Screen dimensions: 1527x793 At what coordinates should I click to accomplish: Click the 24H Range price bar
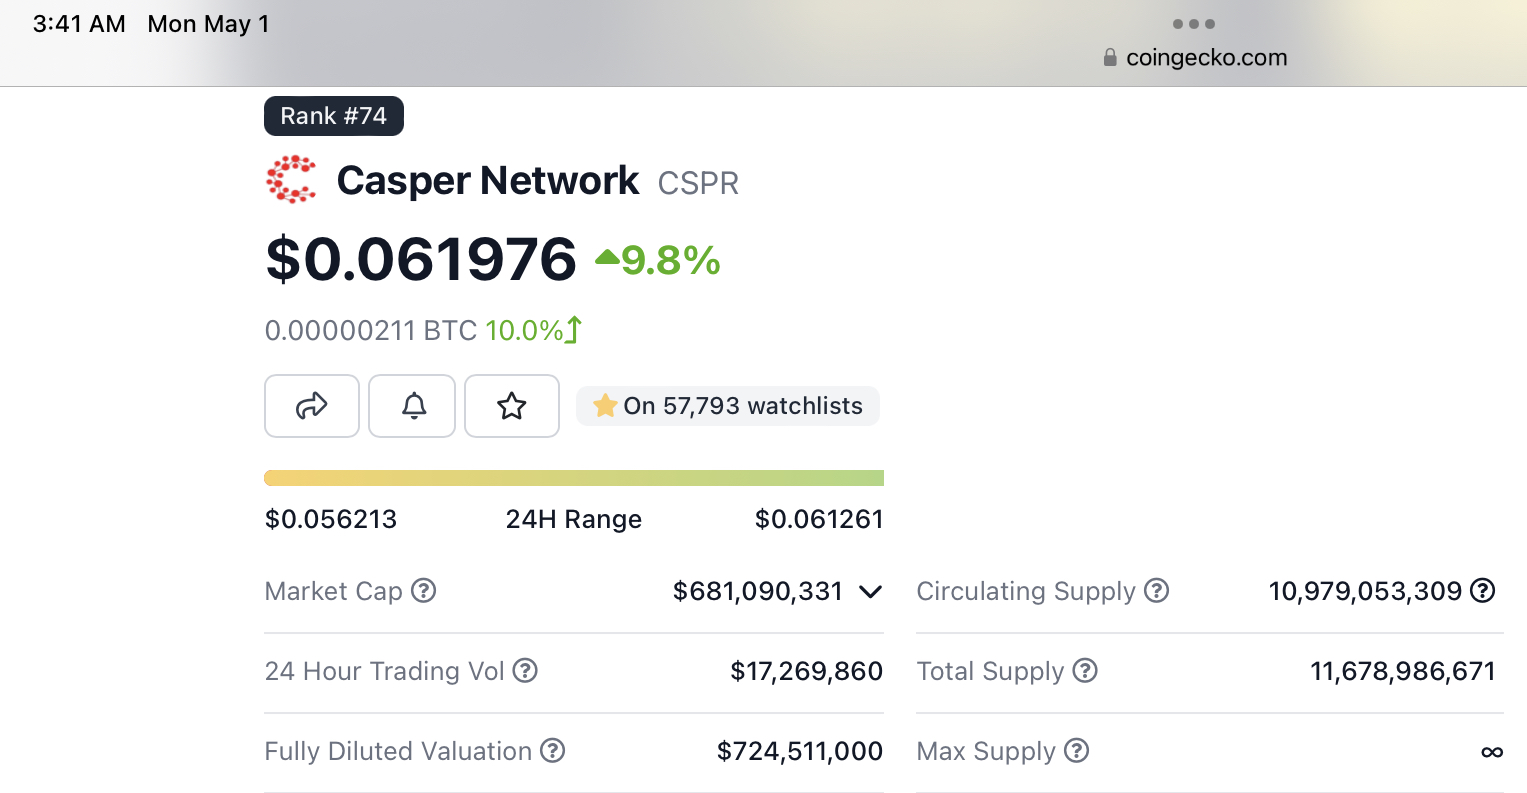point(574,478)
